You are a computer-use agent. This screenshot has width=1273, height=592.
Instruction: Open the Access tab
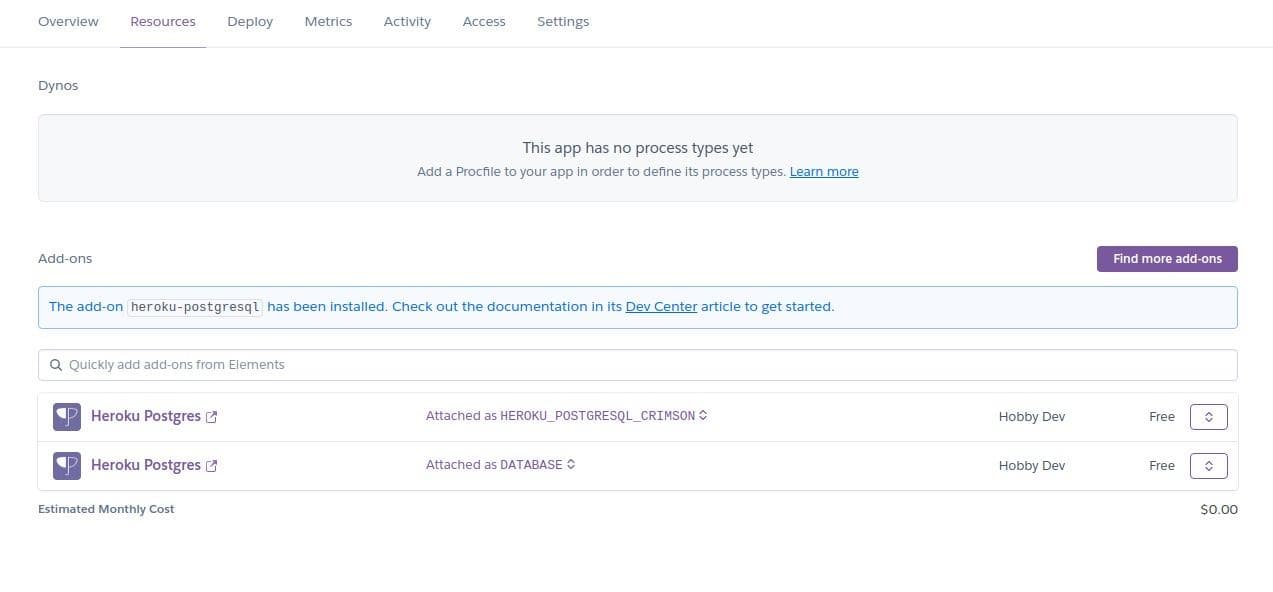tap(484, 21)
